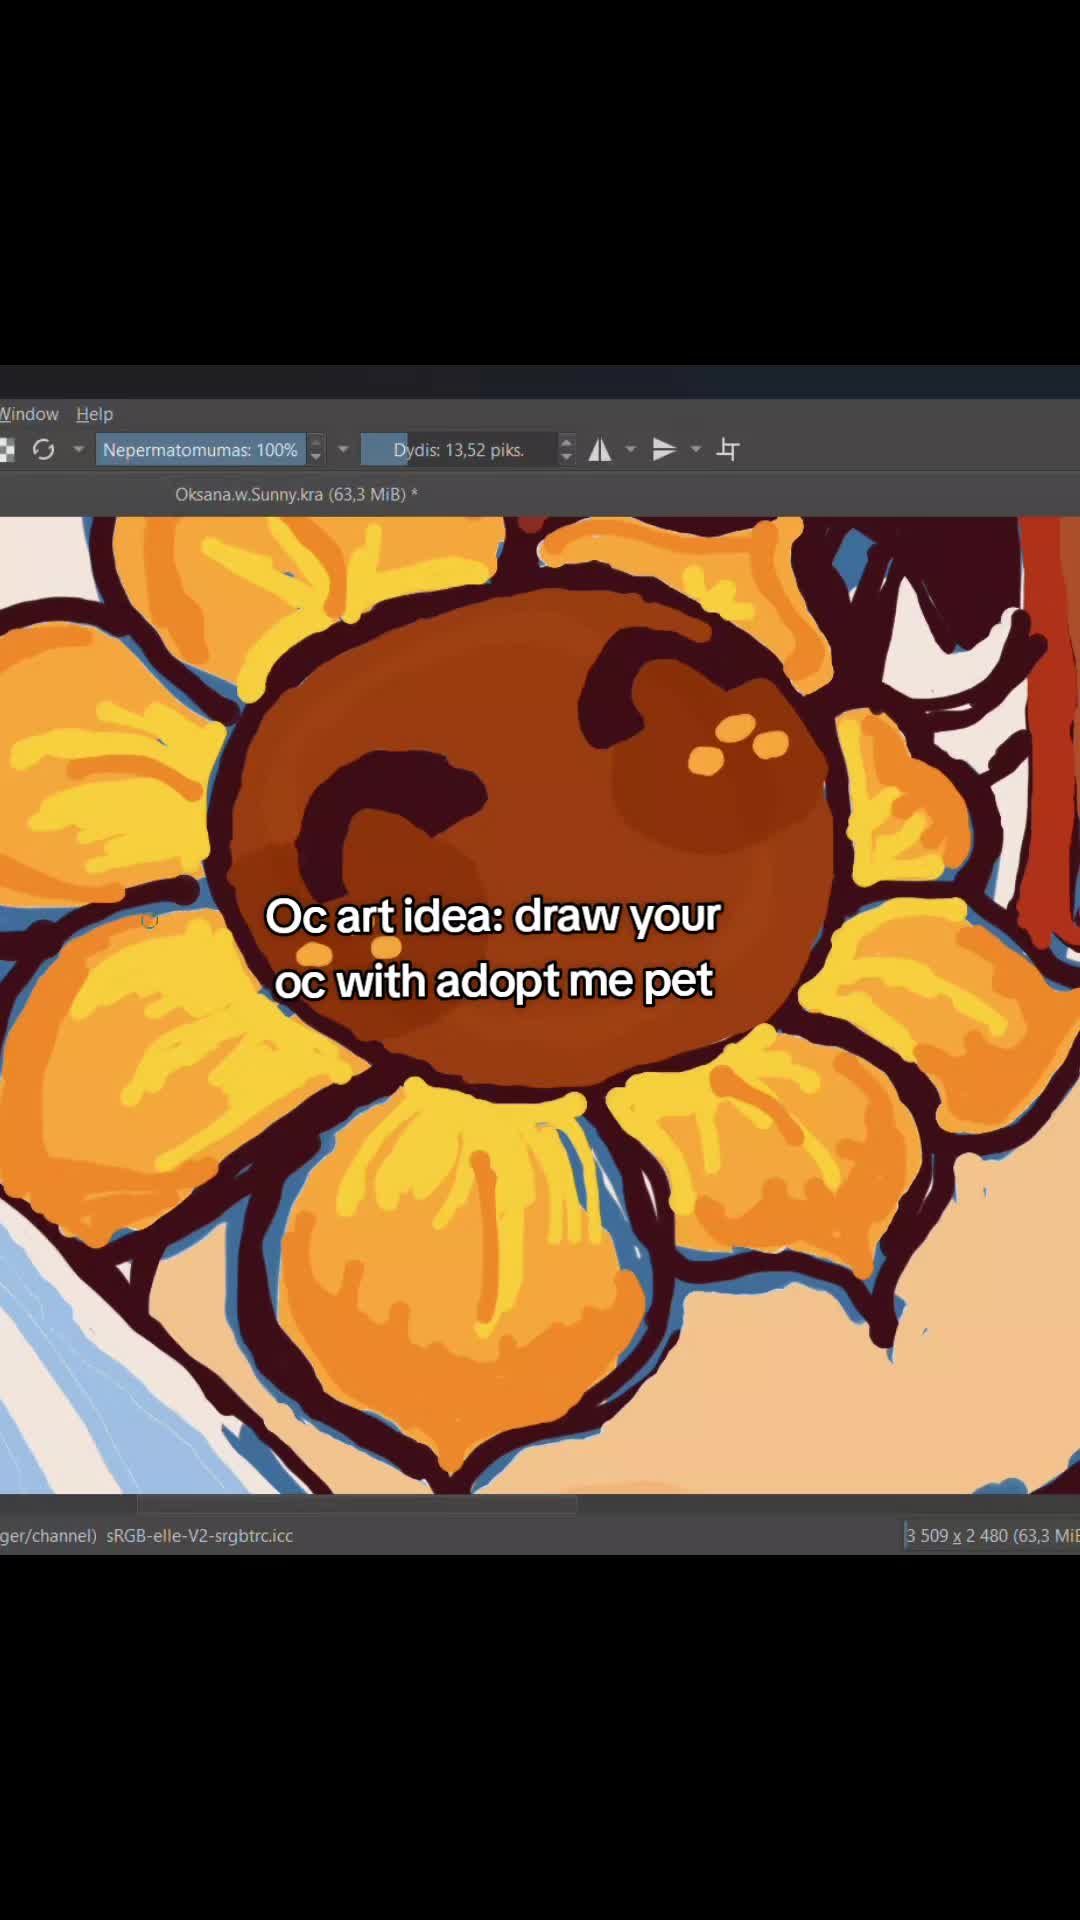Click the sRGB-elle-V2-srgbtrc.icc color profile label

(199, 1536)
